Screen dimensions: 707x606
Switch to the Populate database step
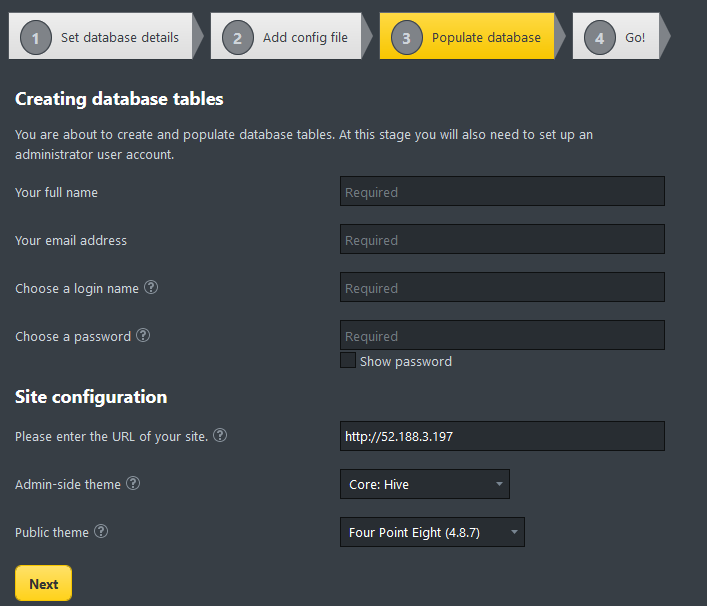click(x=467, y=37)
